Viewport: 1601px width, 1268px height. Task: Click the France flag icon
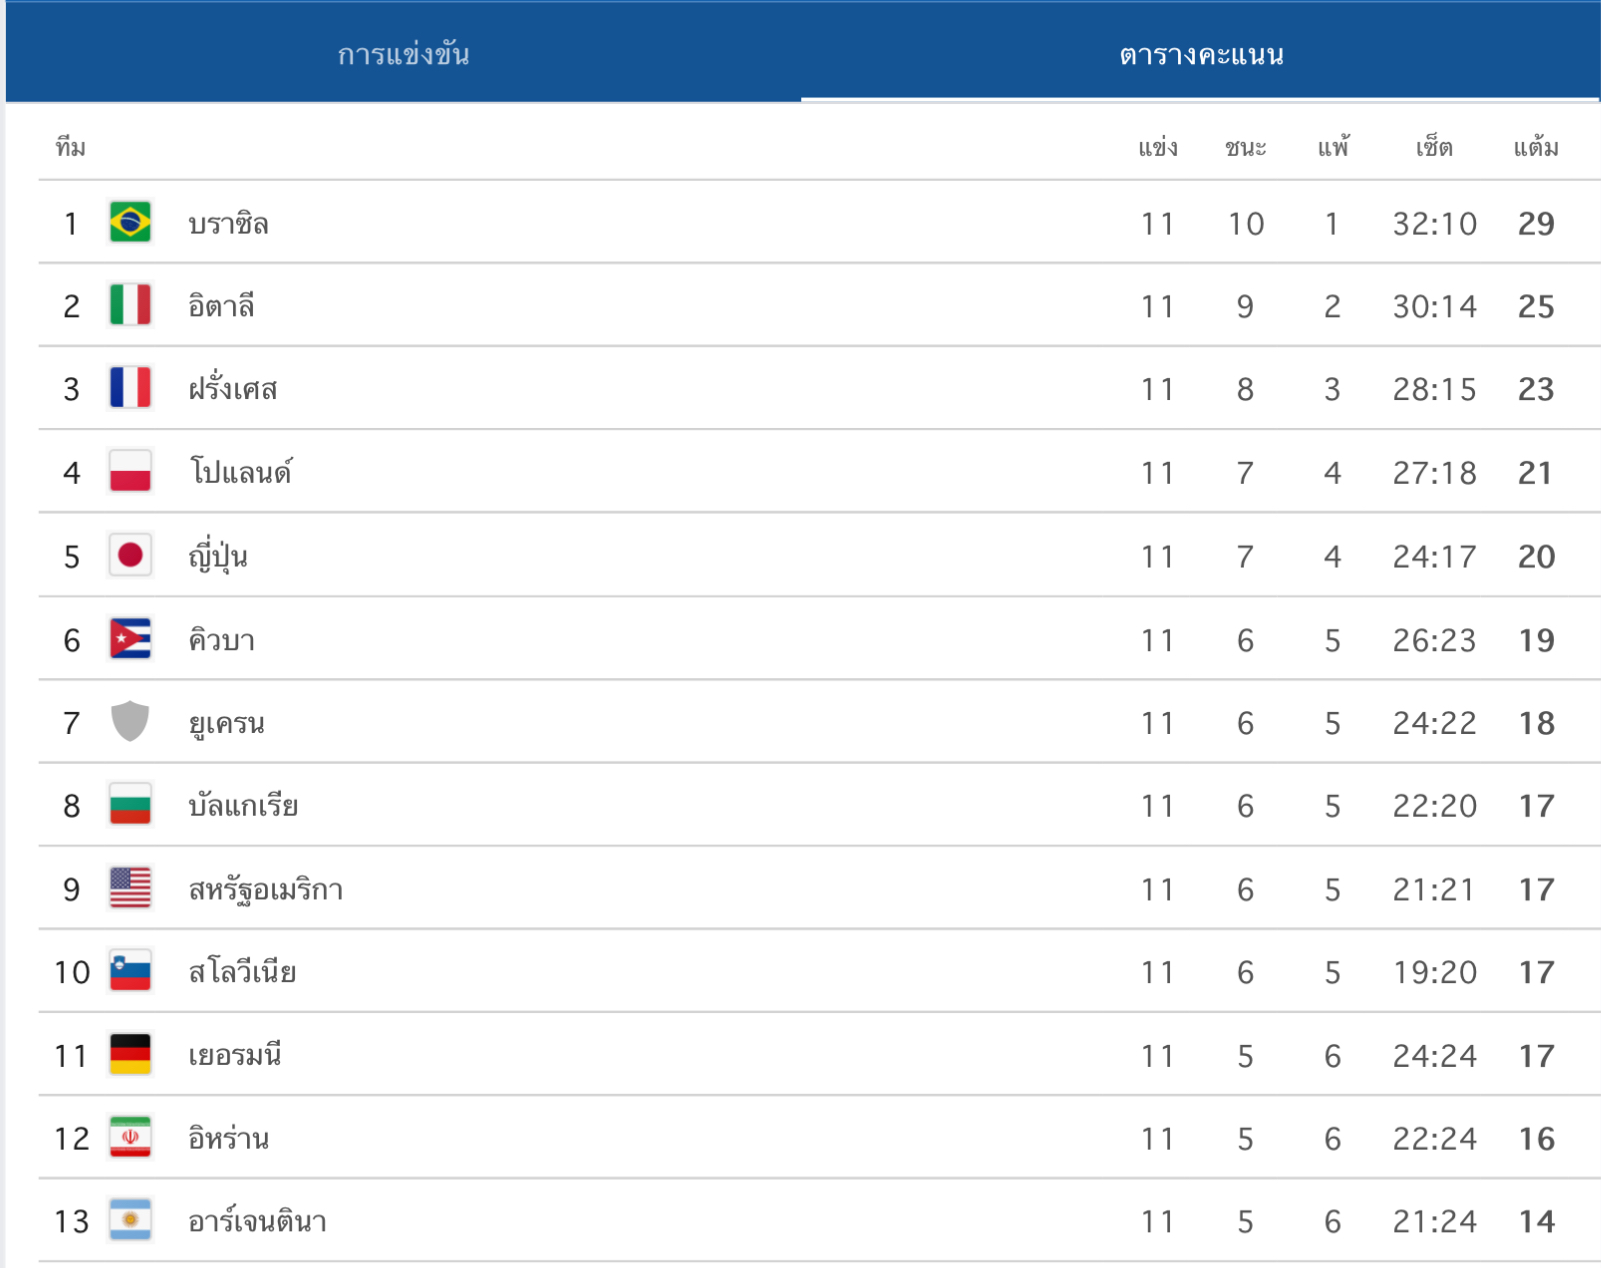130,388
